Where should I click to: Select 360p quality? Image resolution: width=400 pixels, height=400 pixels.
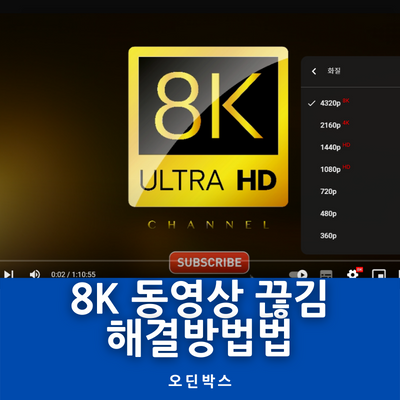(x=350, y=235)
